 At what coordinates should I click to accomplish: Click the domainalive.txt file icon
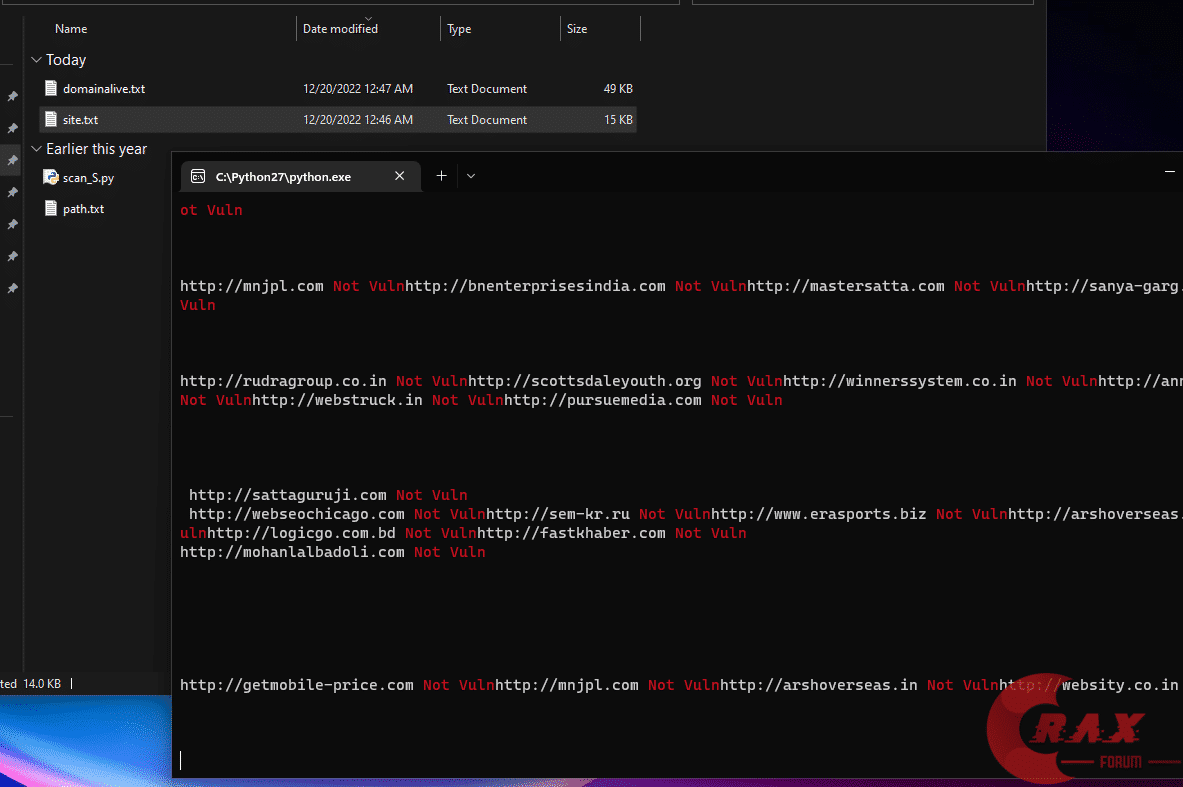pos(51,88)
